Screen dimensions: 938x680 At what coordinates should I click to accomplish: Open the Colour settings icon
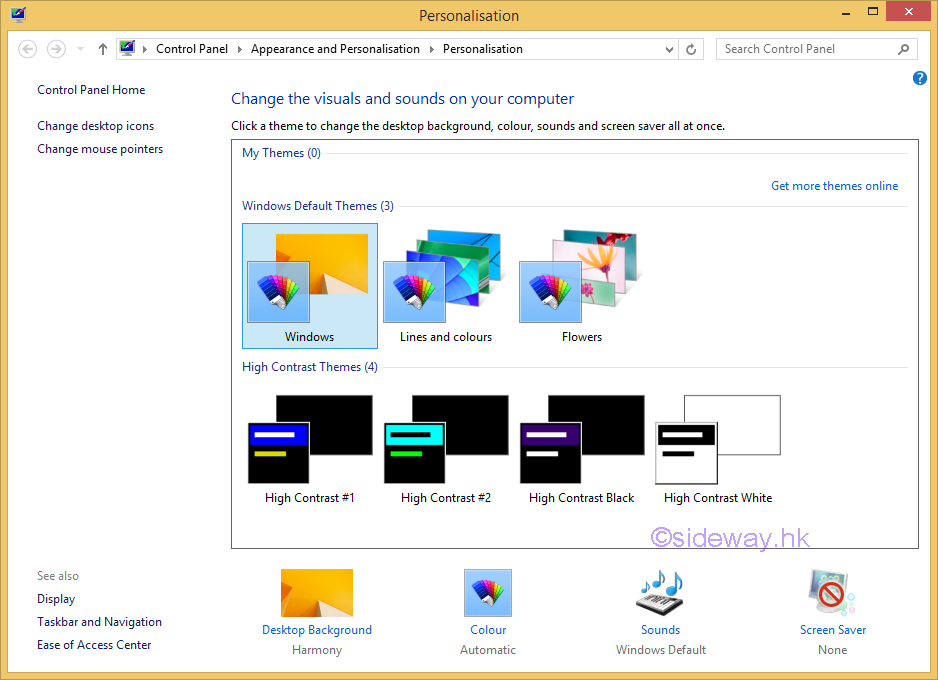pyautogui.click(x=488, y=593)
